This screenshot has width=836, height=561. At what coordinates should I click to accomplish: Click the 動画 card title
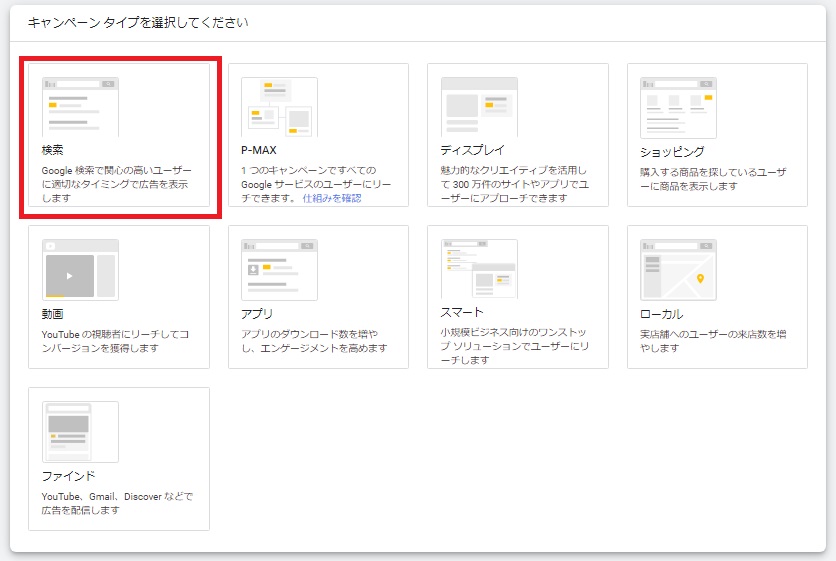tap(52, 314)
